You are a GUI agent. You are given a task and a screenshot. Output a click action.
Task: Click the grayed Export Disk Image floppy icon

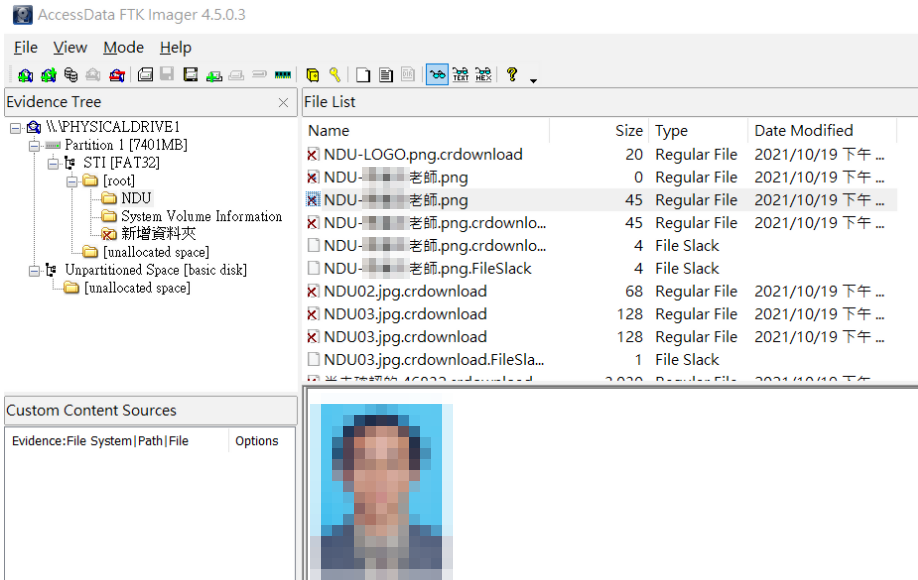[x=167, y=75]
